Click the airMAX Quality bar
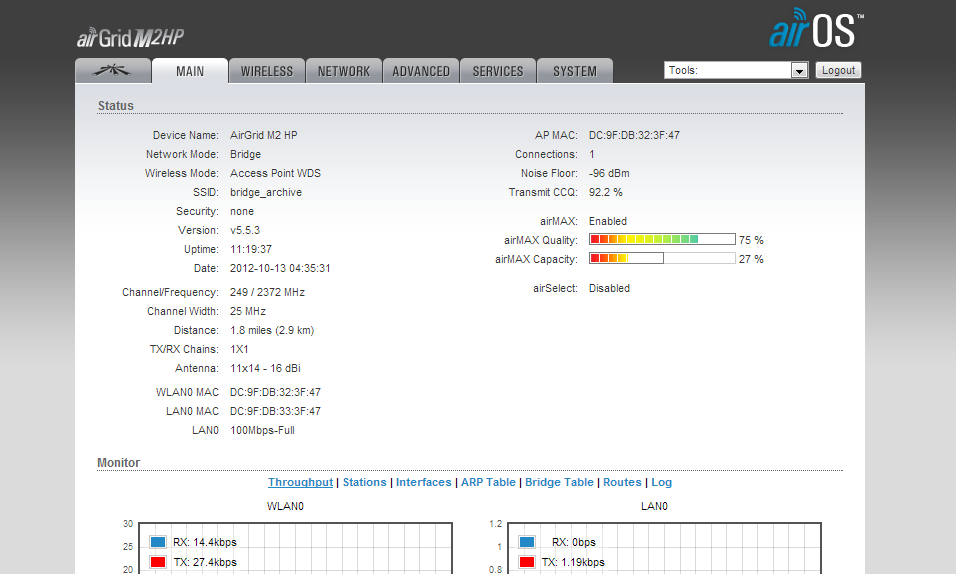The height and width of the screenshot is (574, 956). click(x=662, y=239)
